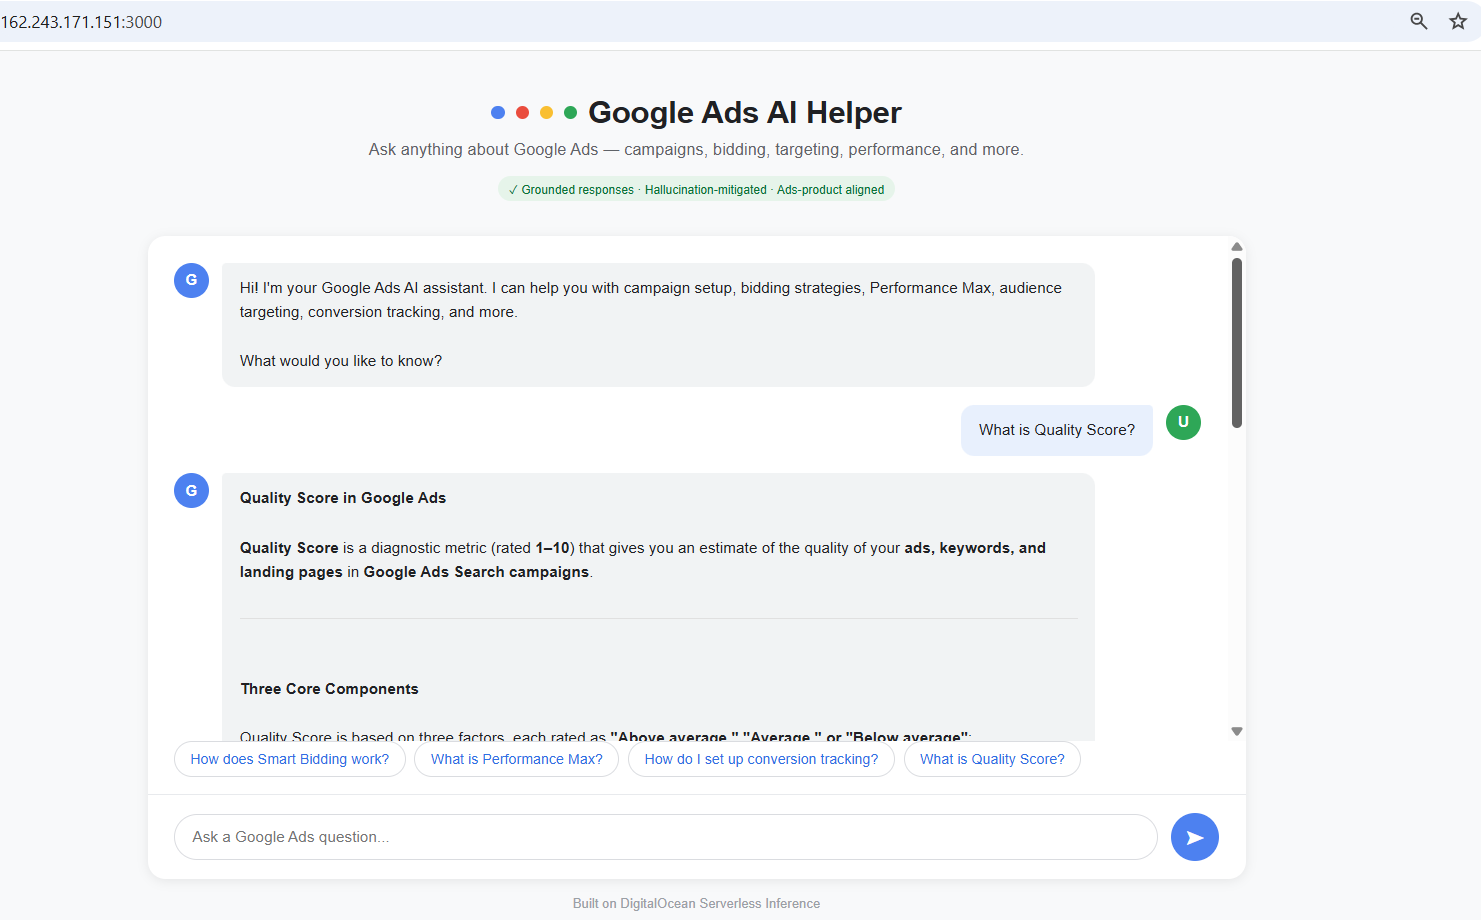Click the scrollbar down arrow in the chat
Screen dimensions: 1481x920
click(x=1237, y=731)
